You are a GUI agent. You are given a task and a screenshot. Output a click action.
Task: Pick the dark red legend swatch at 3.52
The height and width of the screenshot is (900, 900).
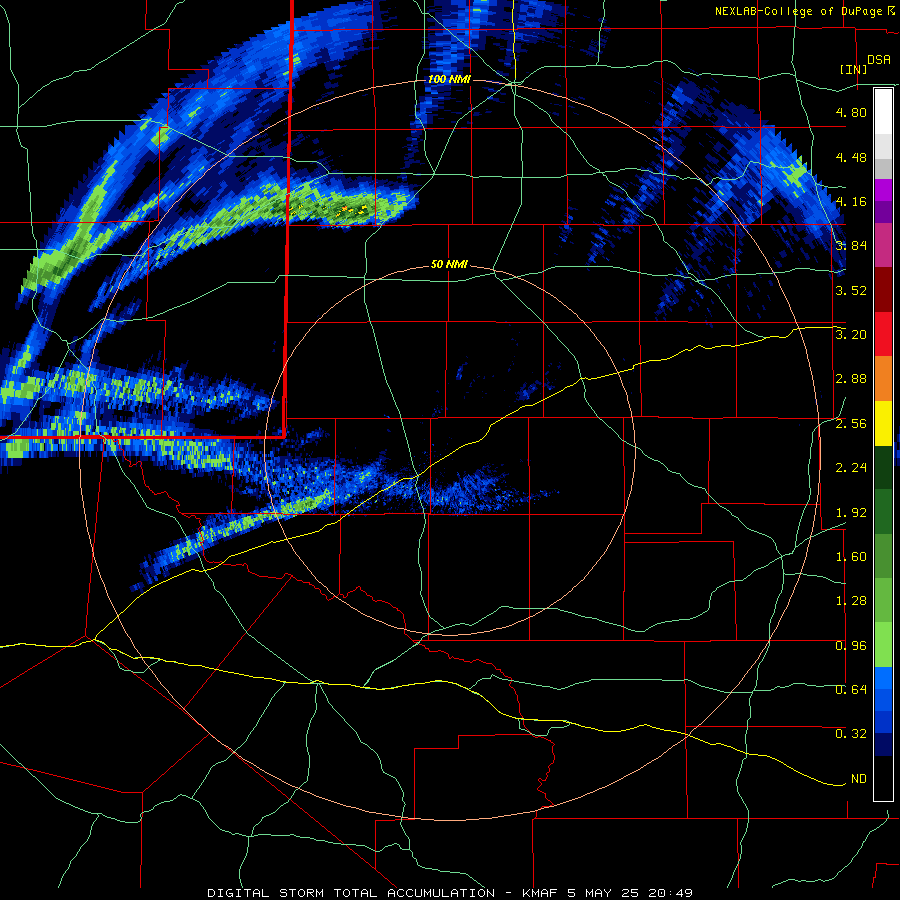[x=883, y=290]
